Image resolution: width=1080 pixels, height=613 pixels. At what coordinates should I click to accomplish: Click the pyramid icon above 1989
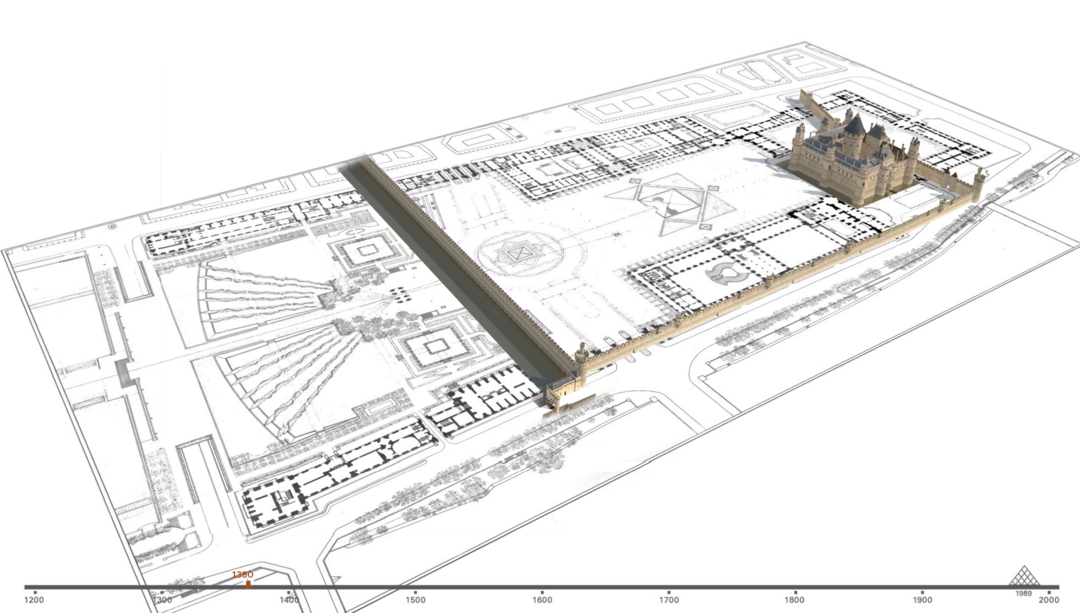(1022, 576)
